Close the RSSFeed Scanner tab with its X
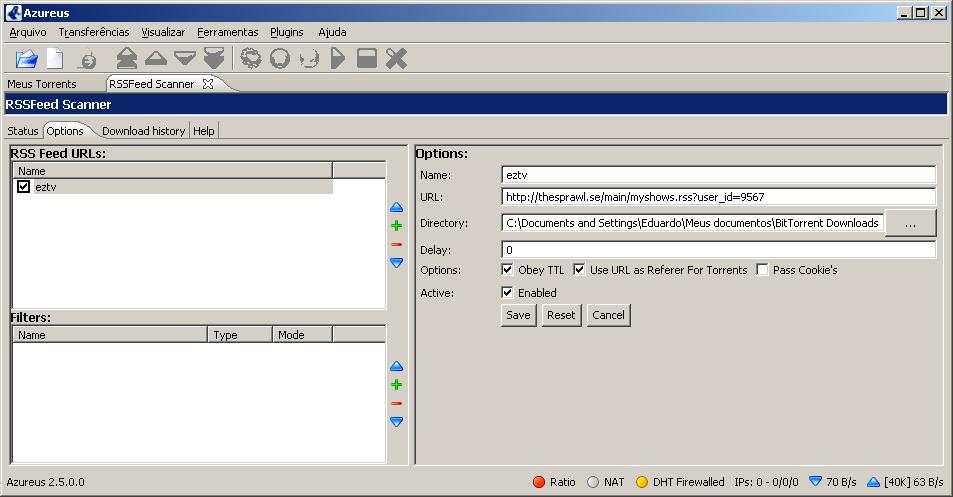The image size is (953, 497). [x=208, y=84]
